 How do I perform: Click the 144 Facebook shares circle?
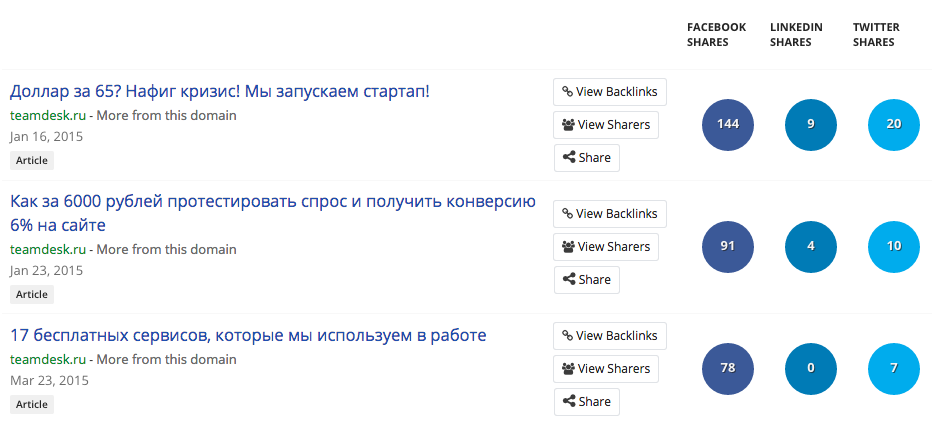tap(728, 124)
